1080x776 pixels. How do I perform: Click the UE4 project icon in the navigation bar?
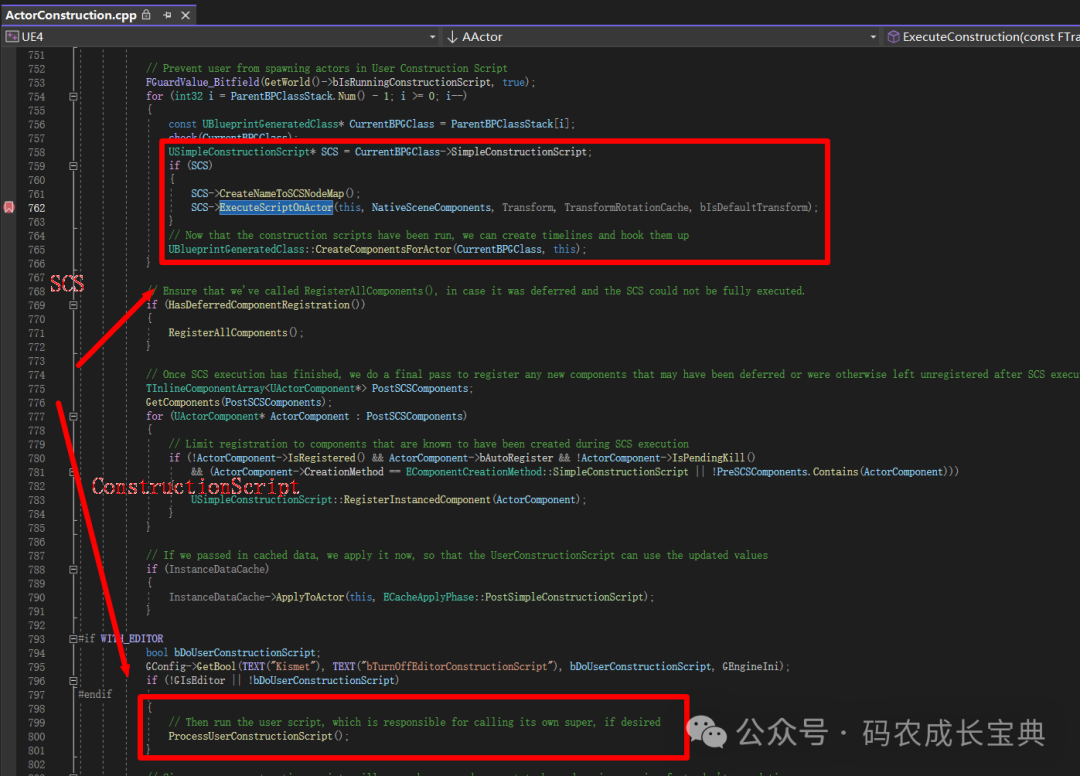click(14, 36)
